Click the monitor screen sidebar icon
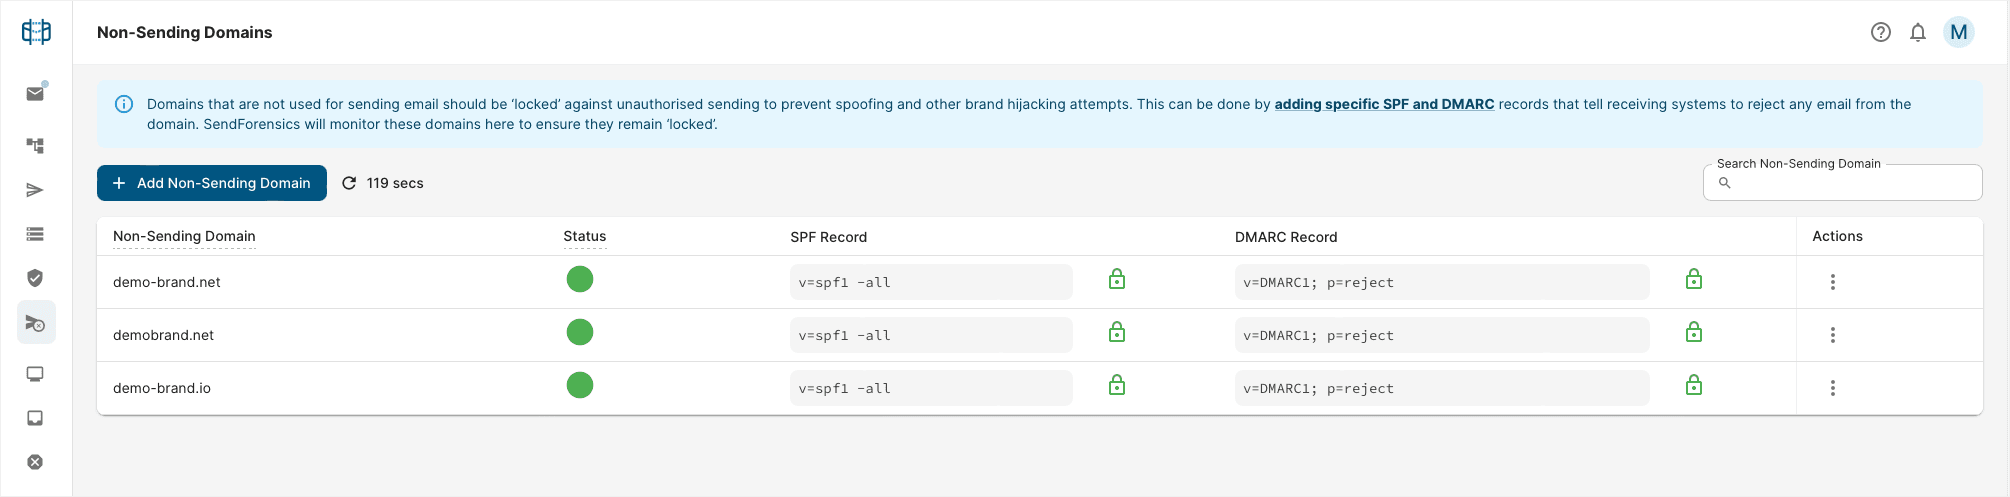2010x497 pixels. coord(35,374)
